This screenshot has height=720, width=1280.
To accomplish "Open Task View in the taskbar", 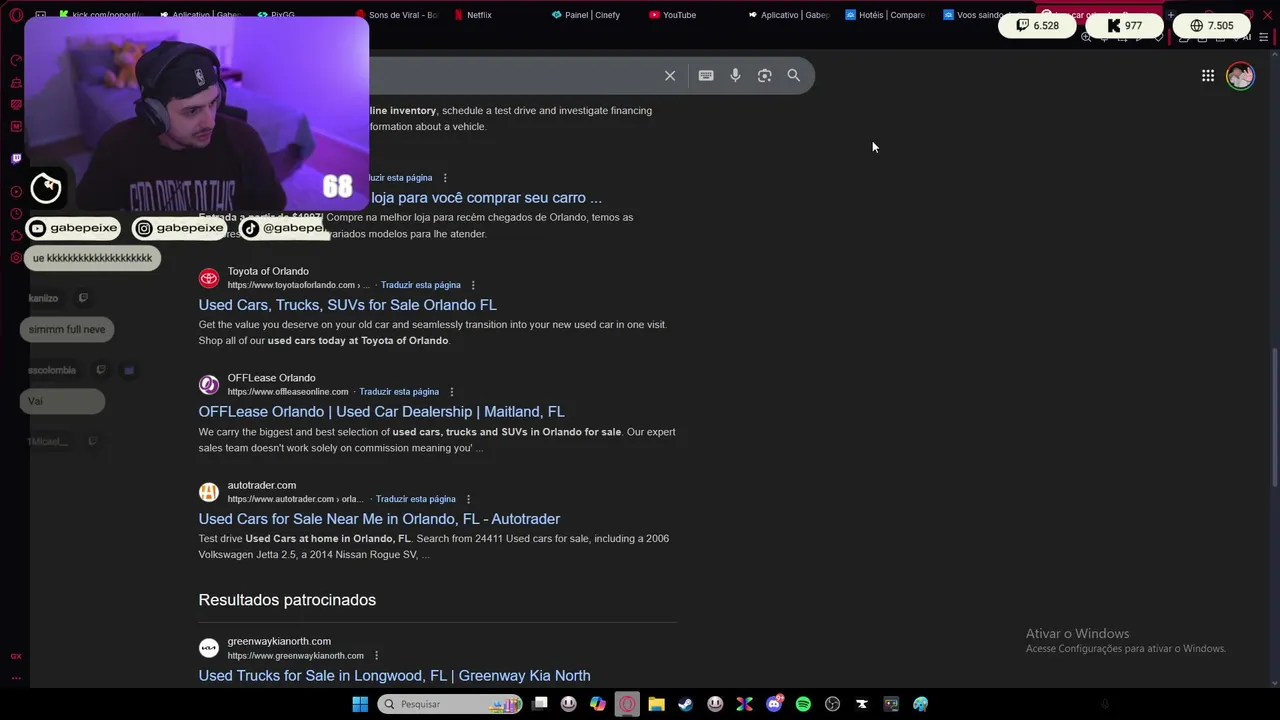I will [x=540, y=704].
